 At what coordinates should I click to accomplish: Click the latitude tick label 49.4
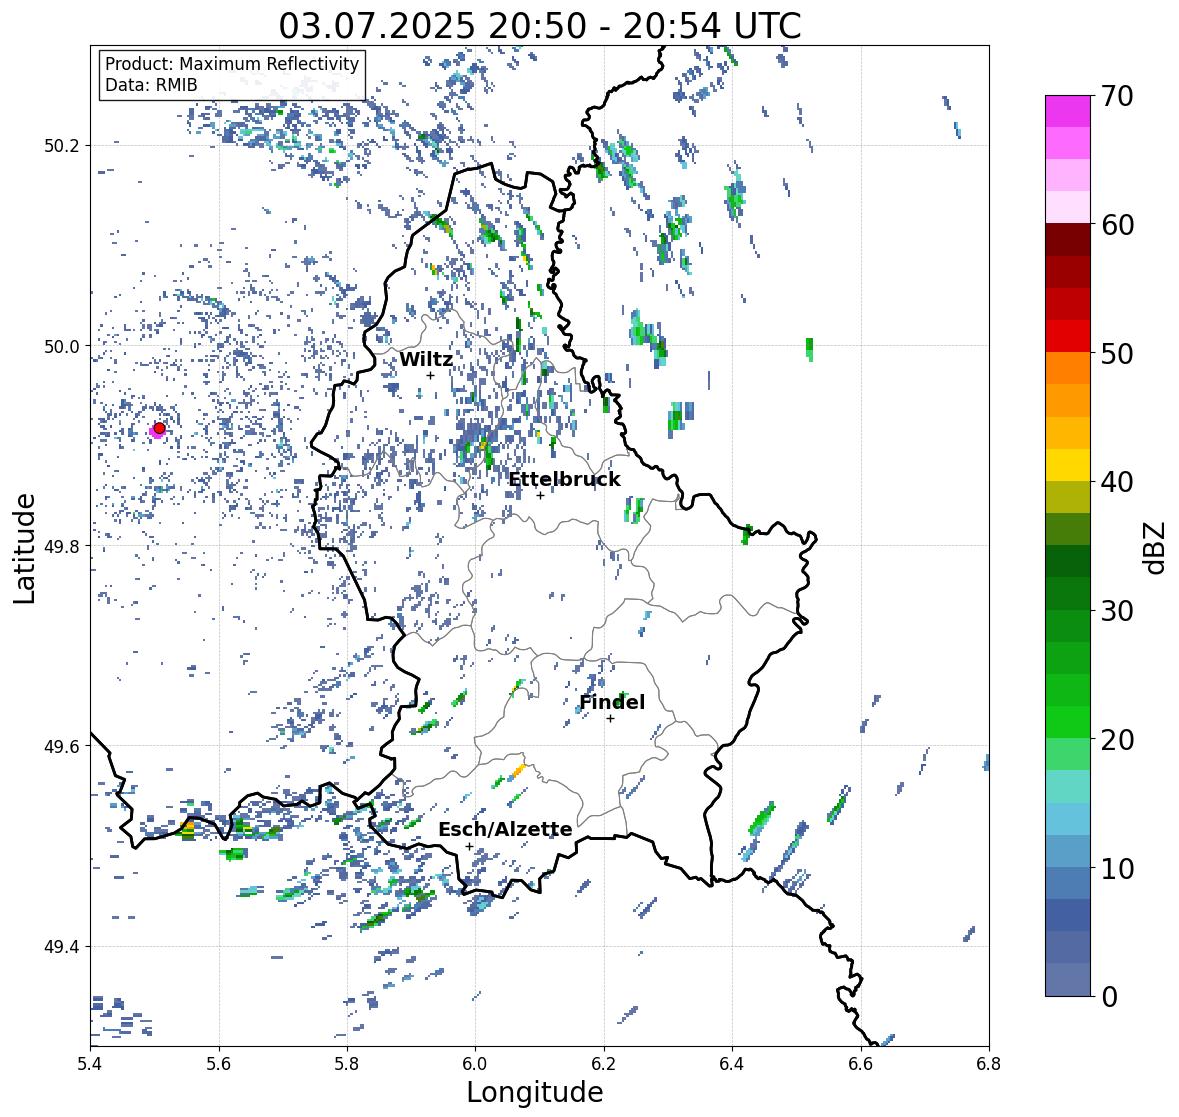[x=62, y=947]
